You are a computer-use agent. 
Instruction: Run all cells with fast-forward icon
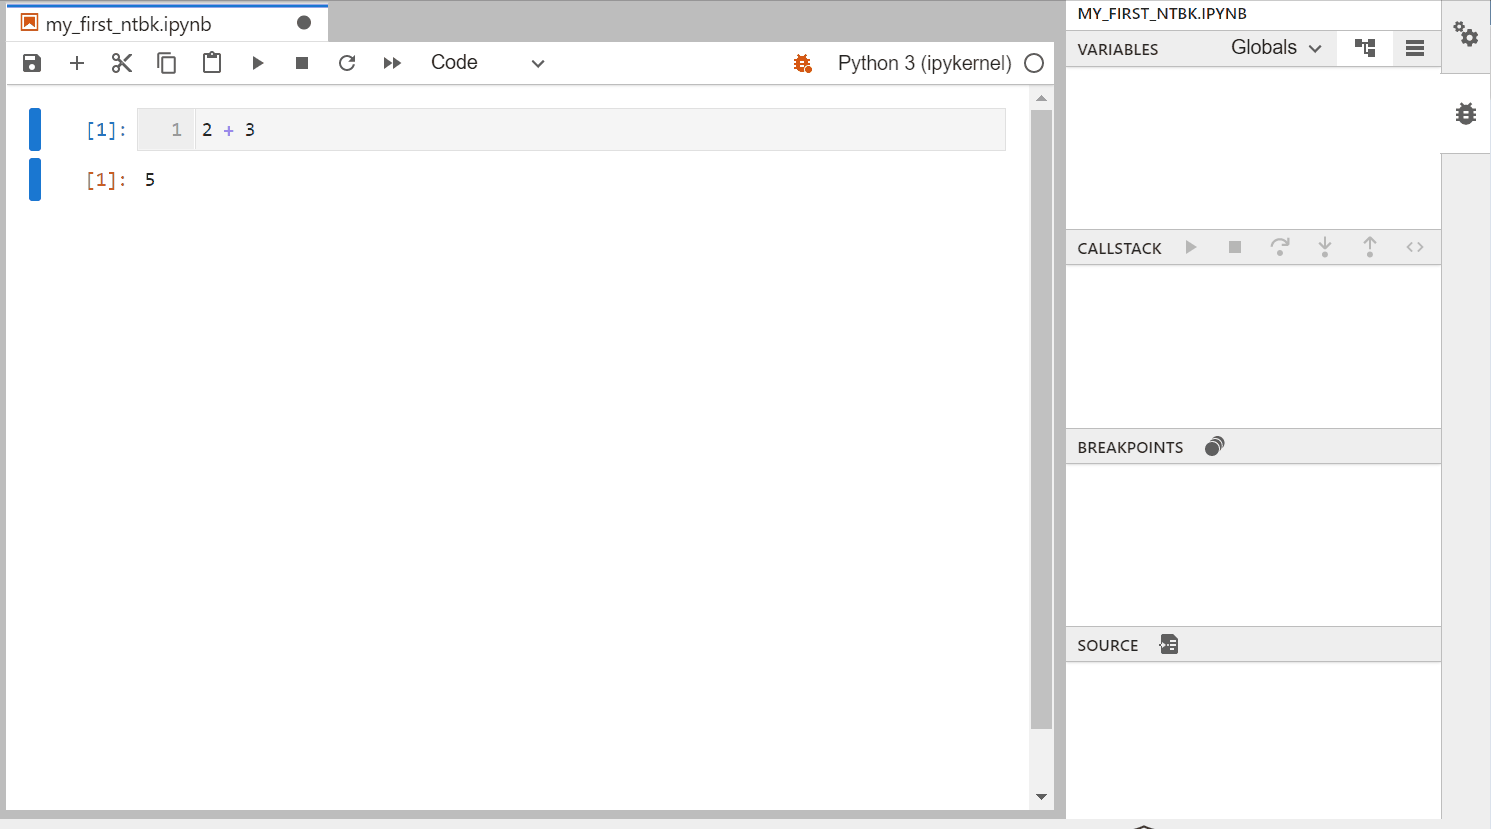click(x=391, y=62)
